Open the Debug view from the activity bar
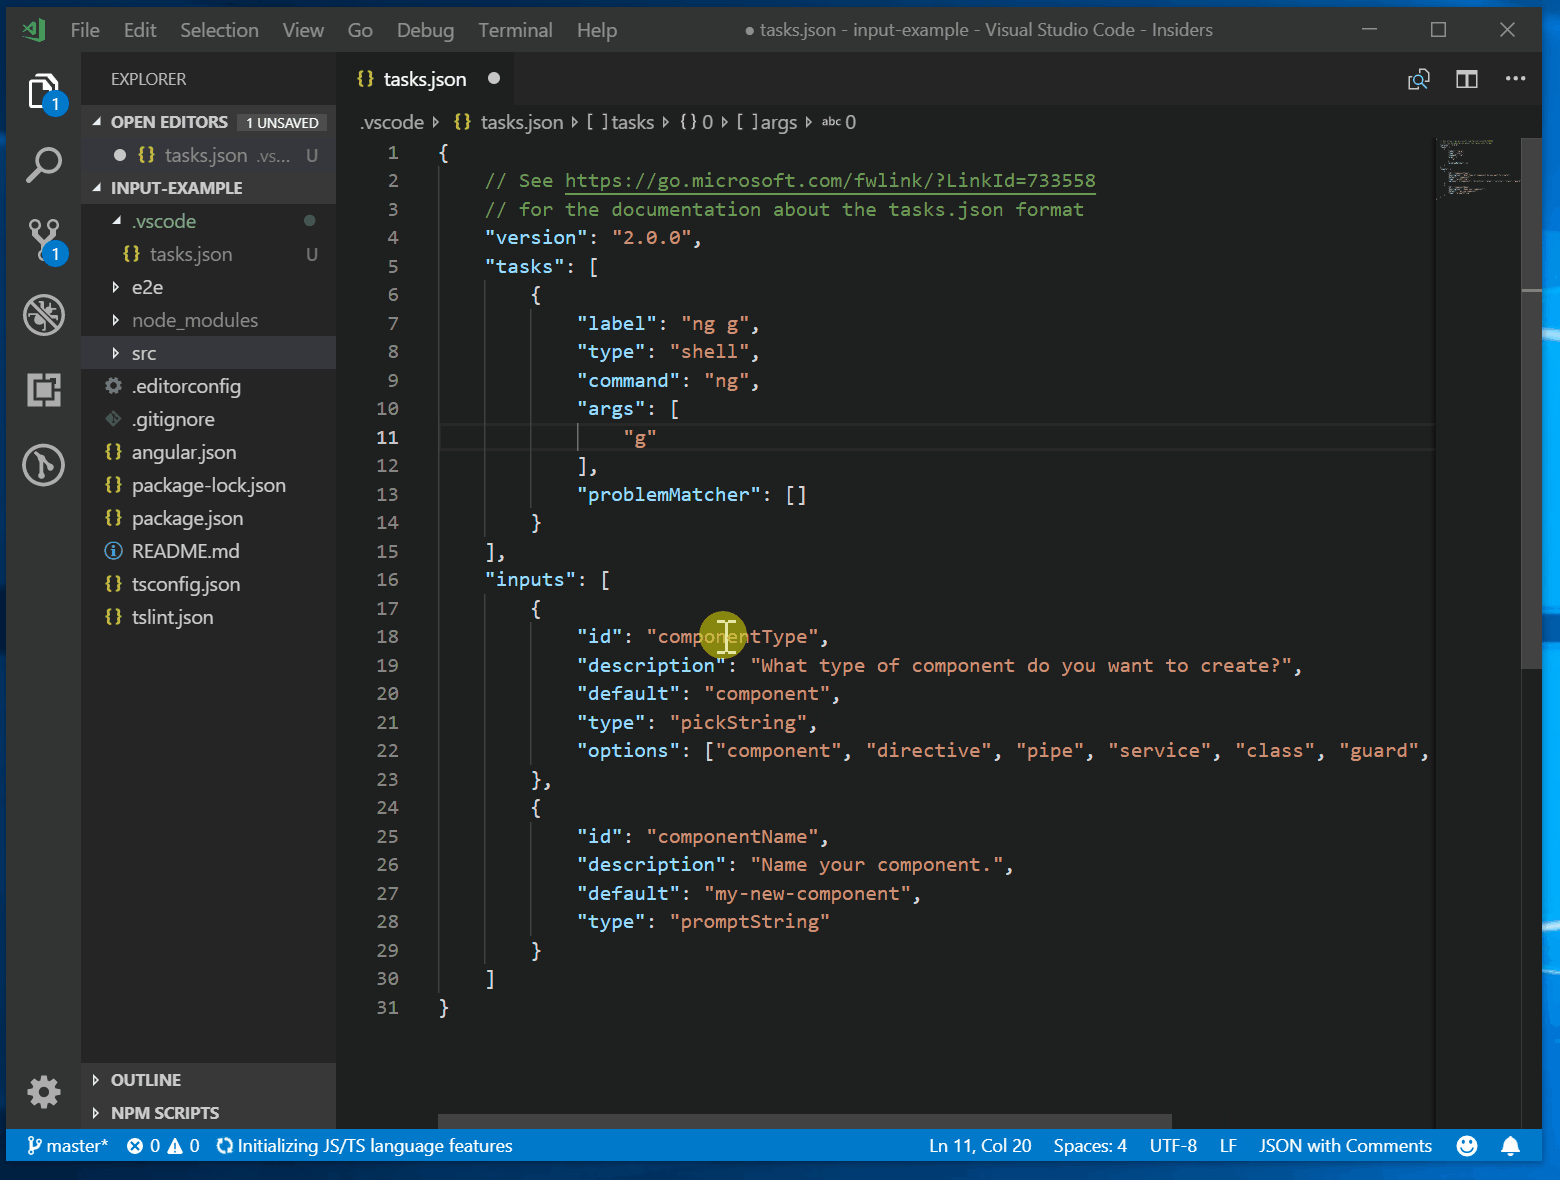1560x1180 pixels. tap(43, 314)
